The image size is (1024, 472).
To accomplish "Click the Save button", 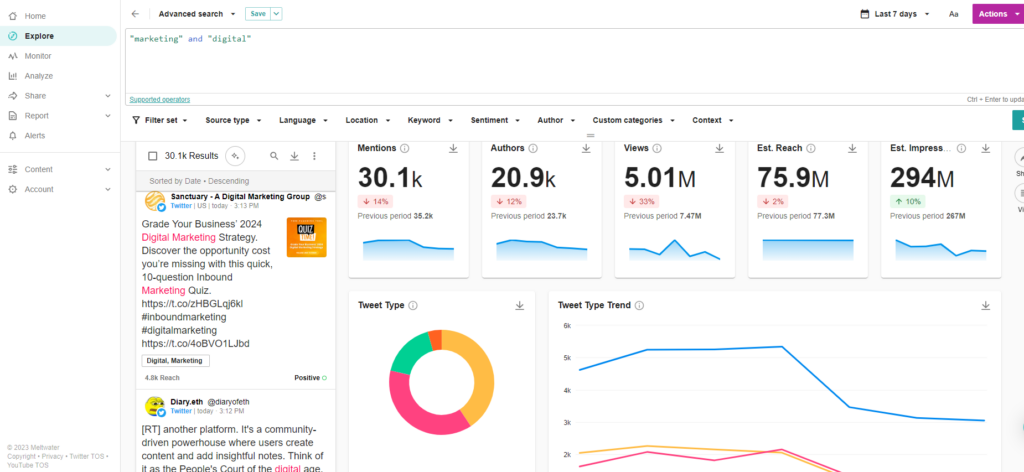I will click(258, 14).
